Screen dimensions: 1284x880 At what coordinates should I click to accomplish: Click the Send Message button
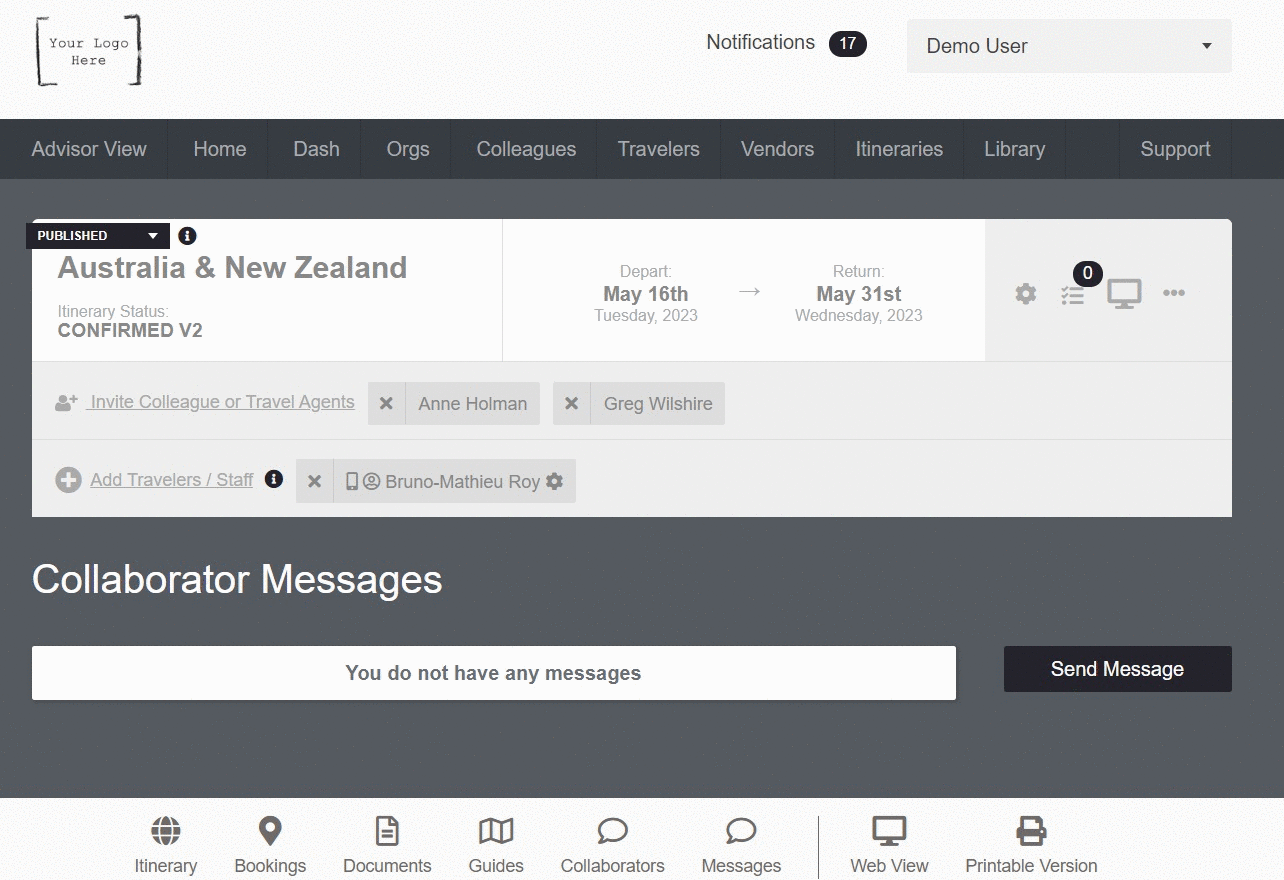coord(1118,669)
